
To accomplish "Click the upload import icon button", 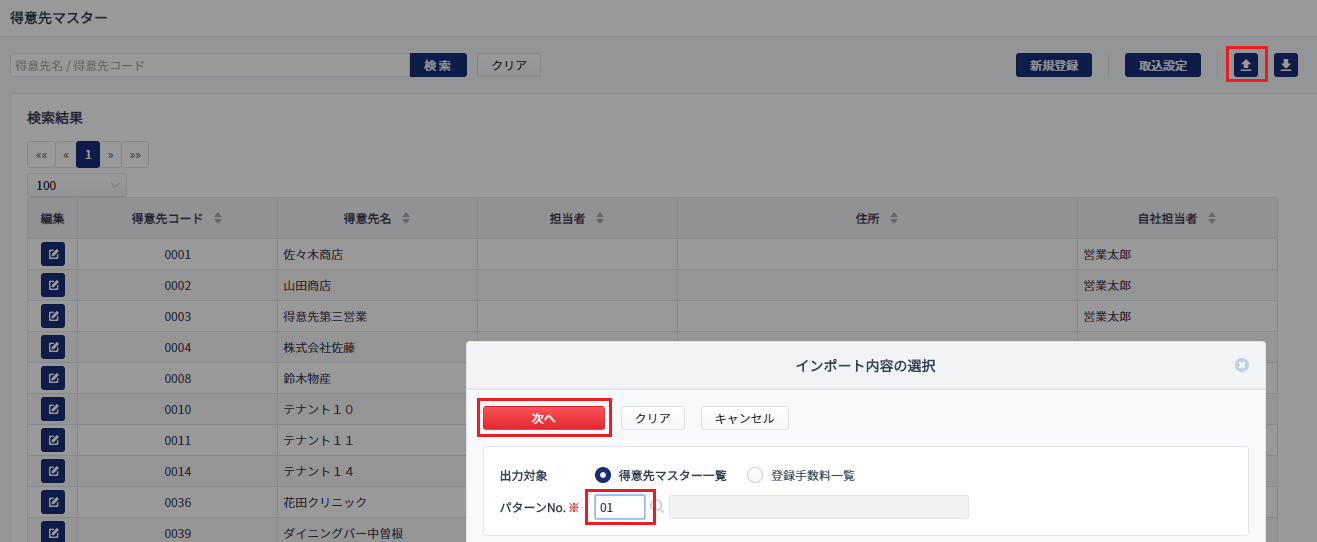I will [1246, 65].
